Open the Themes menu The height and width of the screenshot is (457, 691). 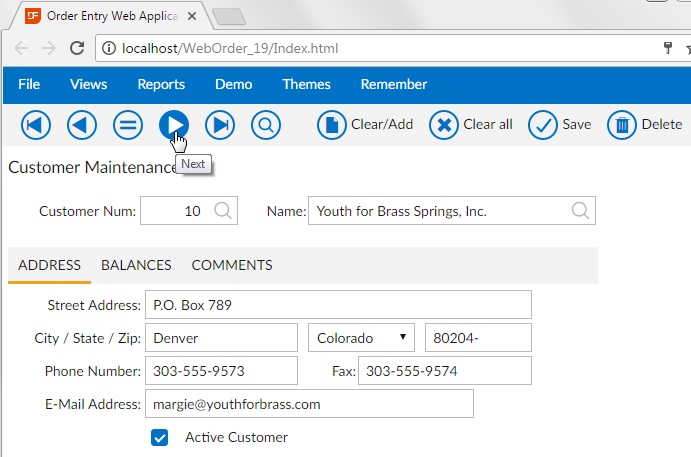tap(306, 84)
